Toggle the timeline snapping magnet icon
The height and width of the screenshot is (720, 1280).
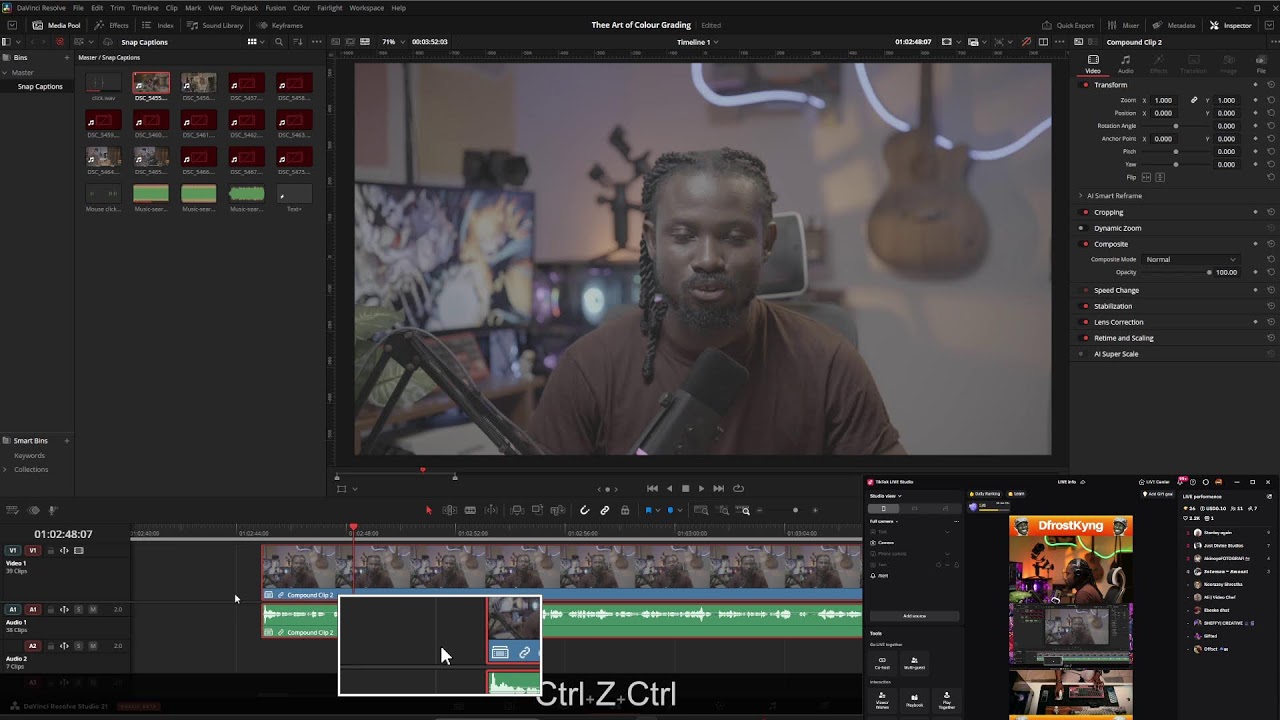point(585,510)
